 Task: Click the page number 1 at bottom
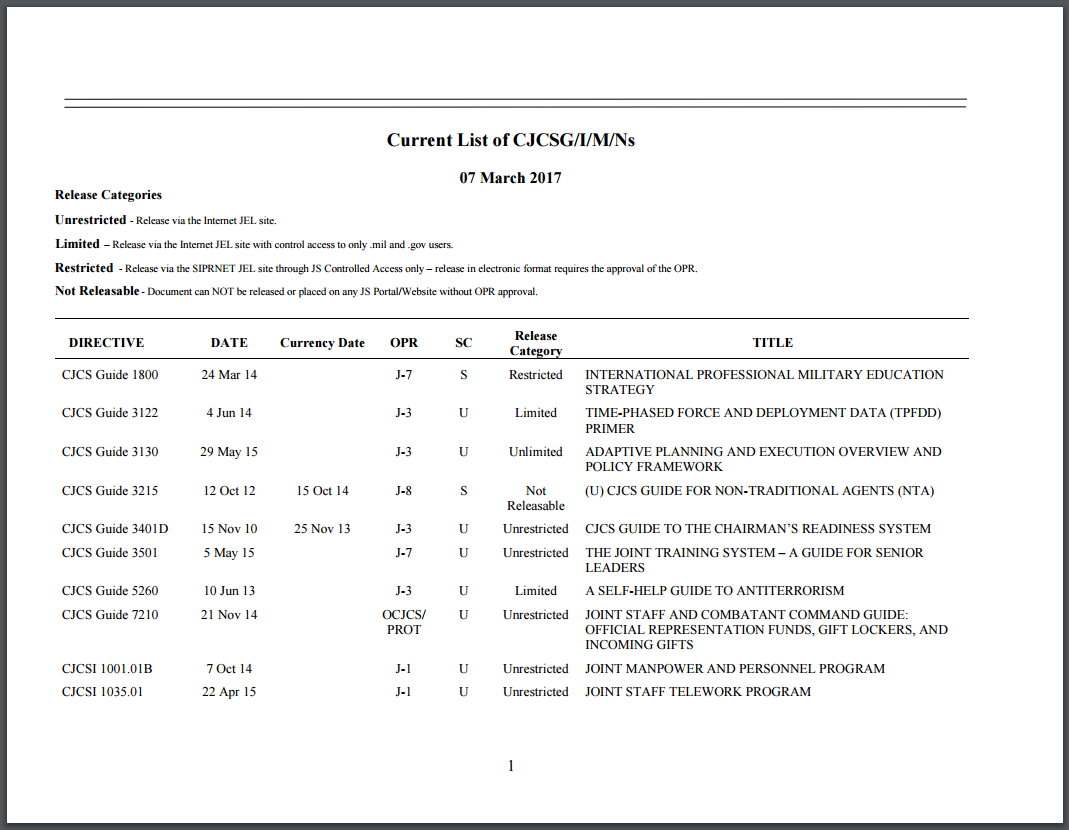tap(510, 766)
